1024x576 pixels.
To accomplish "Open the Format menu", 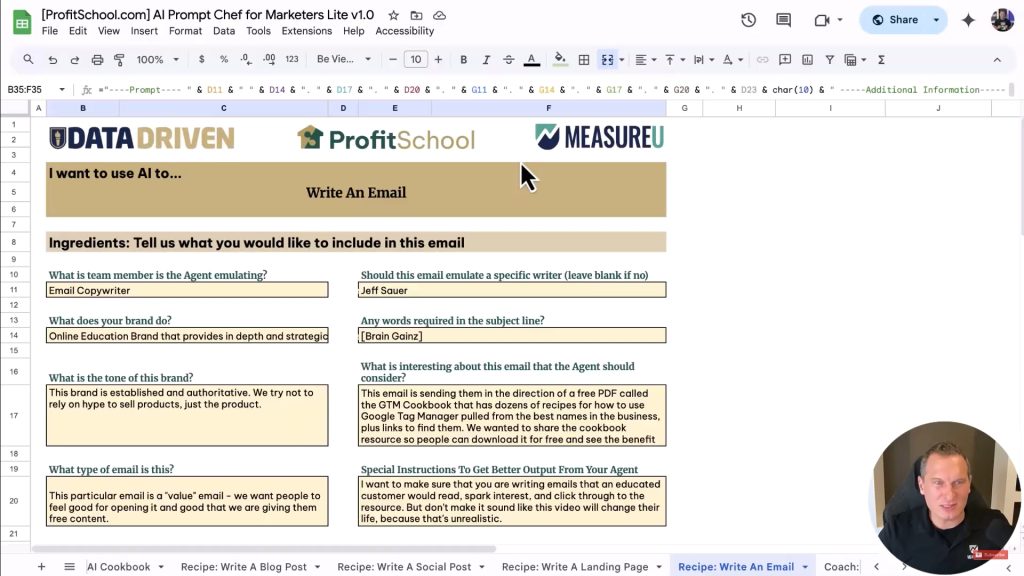I will pos(185,31).
